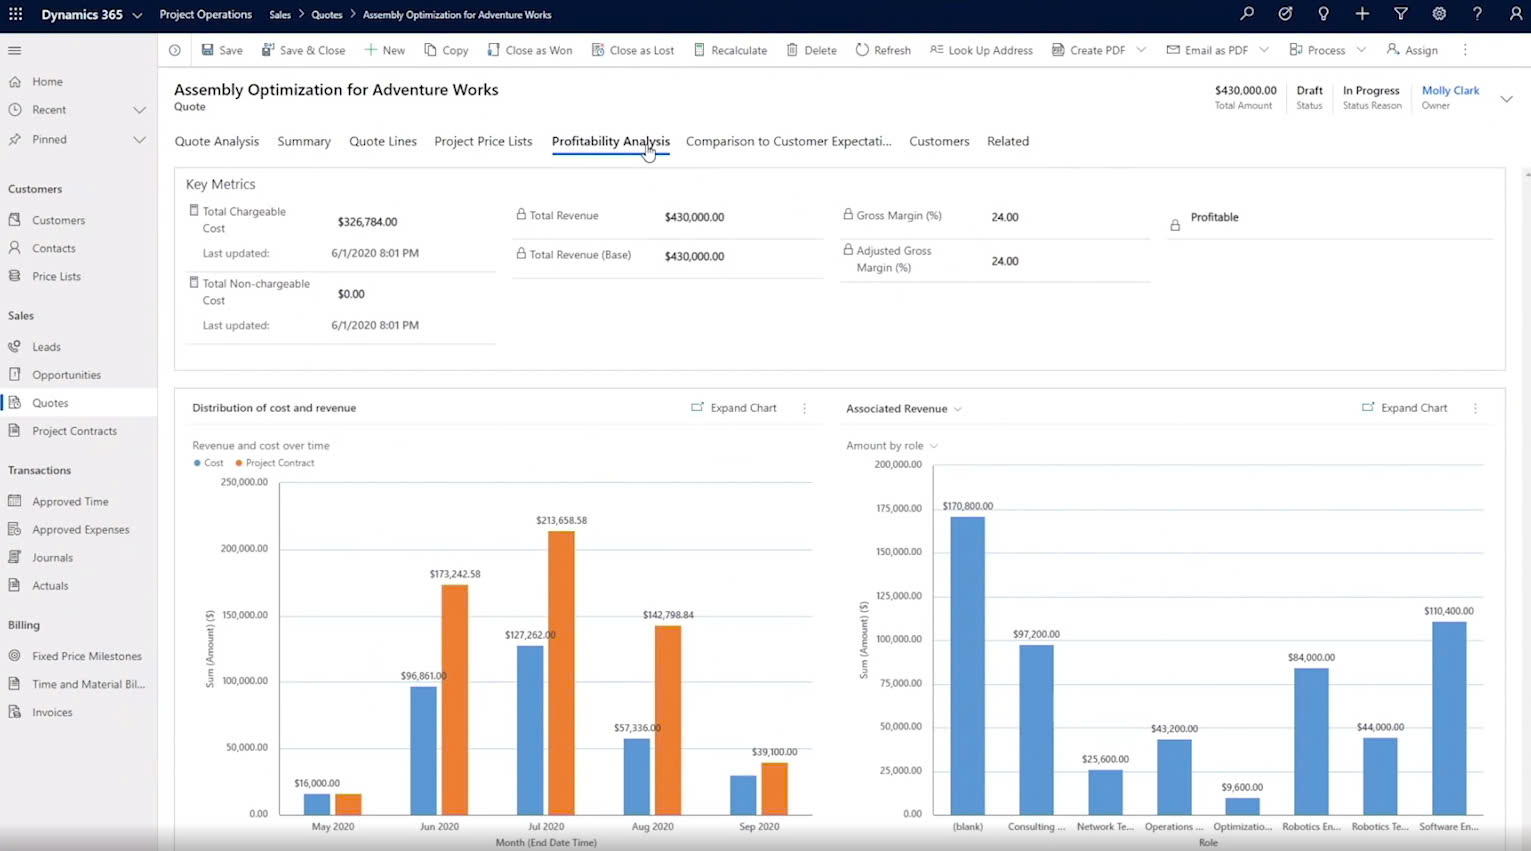The image size is (1531, 851).
Task: Open Comparison to Customer Expectations tab
Action: [x=788, y=141]
